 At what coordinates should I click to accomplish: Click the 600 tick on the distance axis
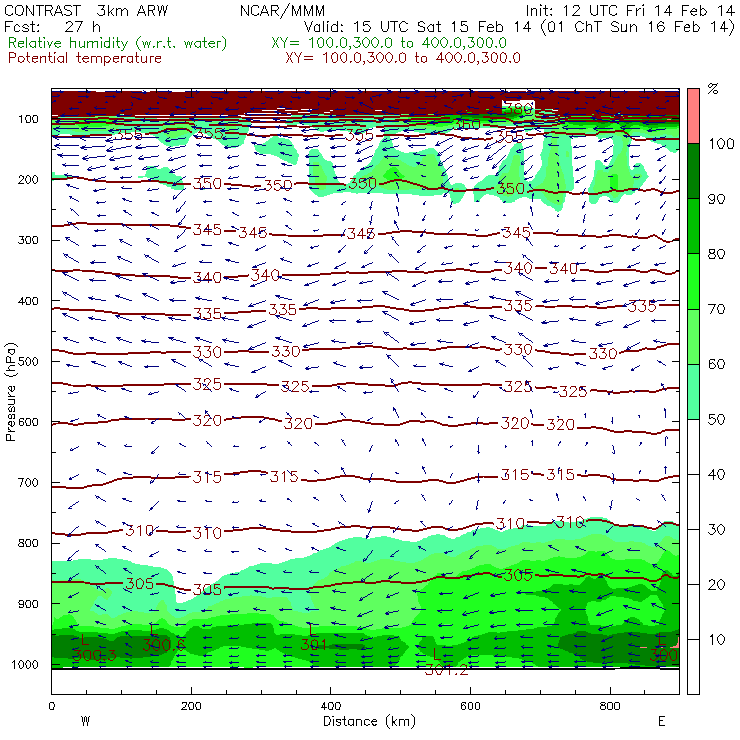click(609, 706)
